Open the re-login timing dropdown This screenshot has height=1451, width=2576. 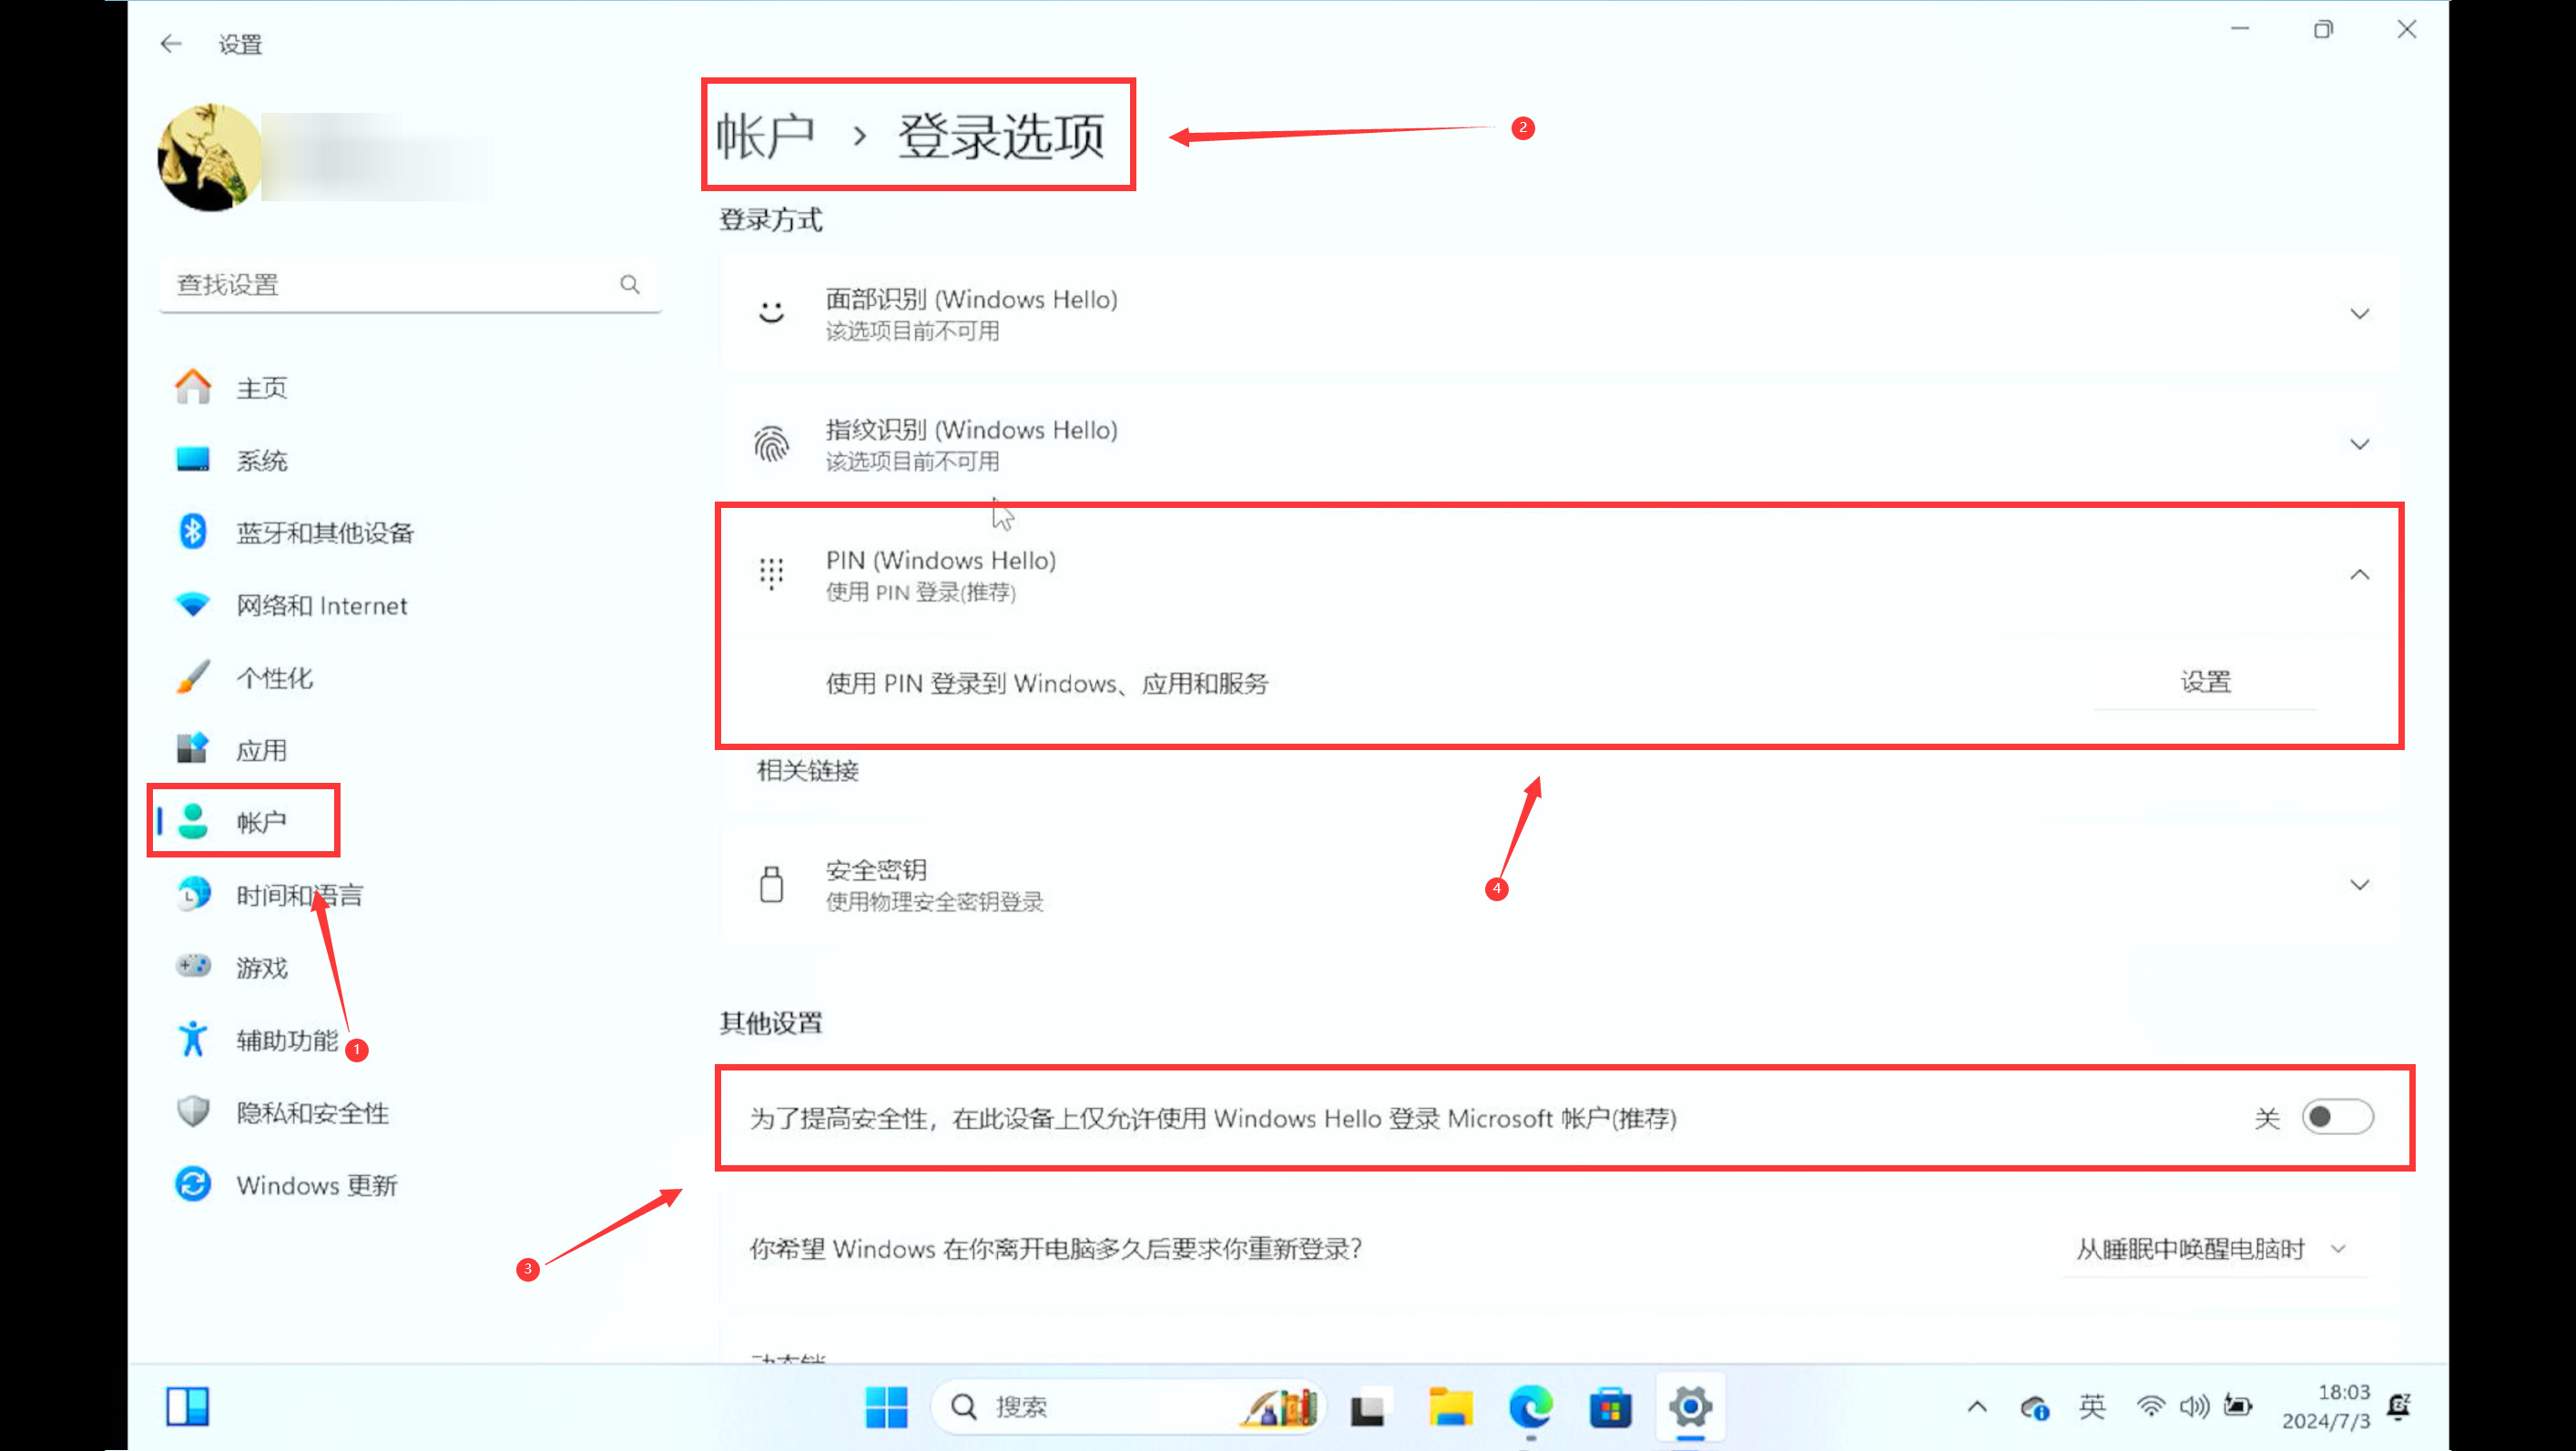(x=2210, y=1249)
